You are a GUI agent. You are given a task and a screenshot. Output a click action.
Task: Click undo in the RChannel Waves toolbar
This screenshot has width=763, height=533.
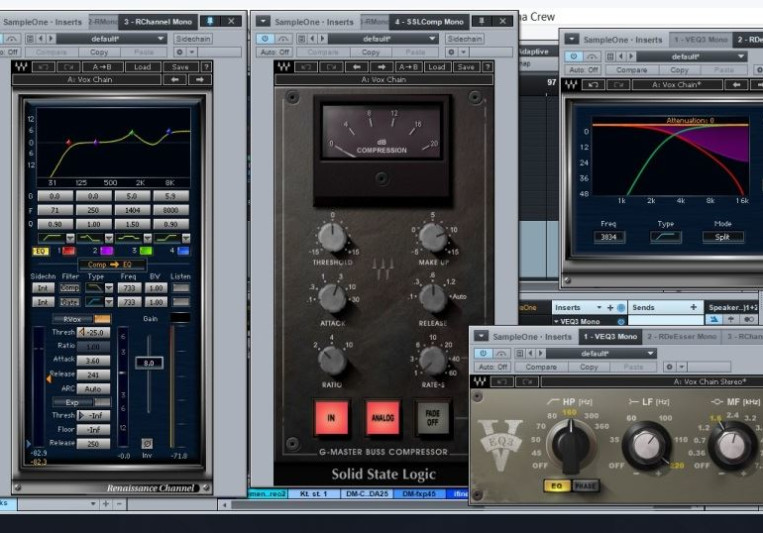(x=43, y=67)
